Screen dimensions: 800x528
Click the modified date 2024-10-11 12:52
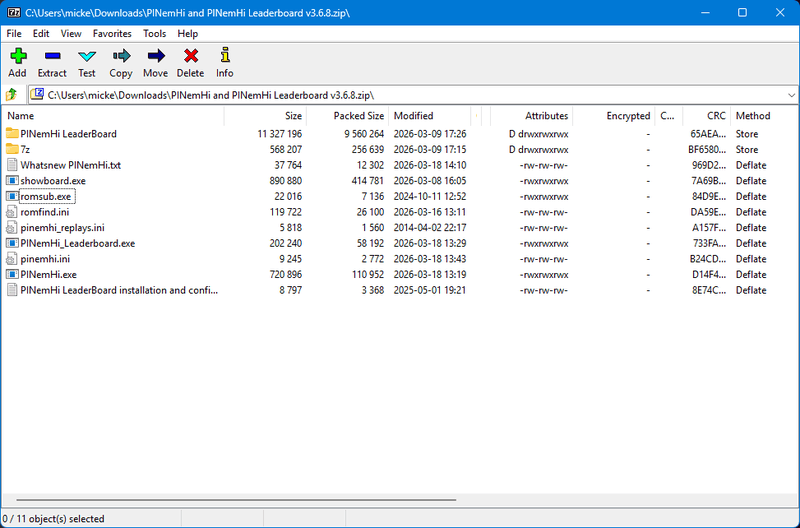430,196
